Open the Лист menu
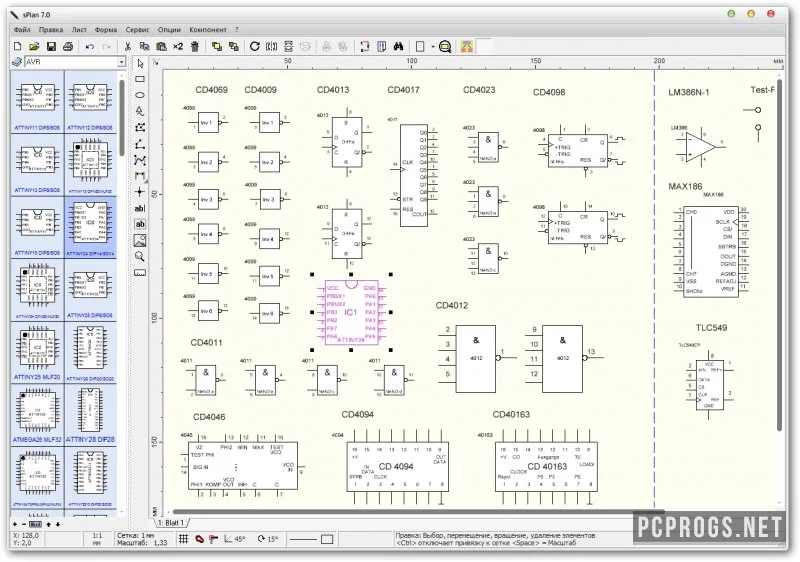This screenshot has height=562, width=800. [79, 30]
